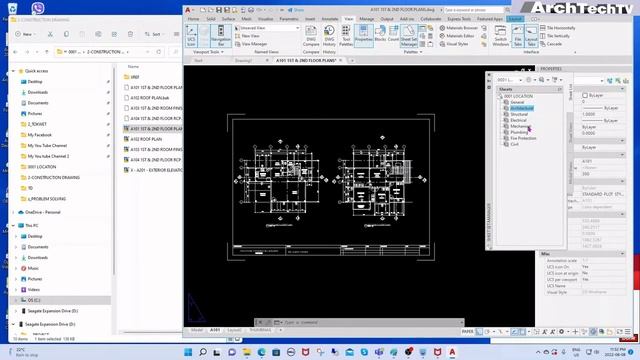640x360 pixels.
Task: Open Visual Styles manager
Action: (453, 44)
